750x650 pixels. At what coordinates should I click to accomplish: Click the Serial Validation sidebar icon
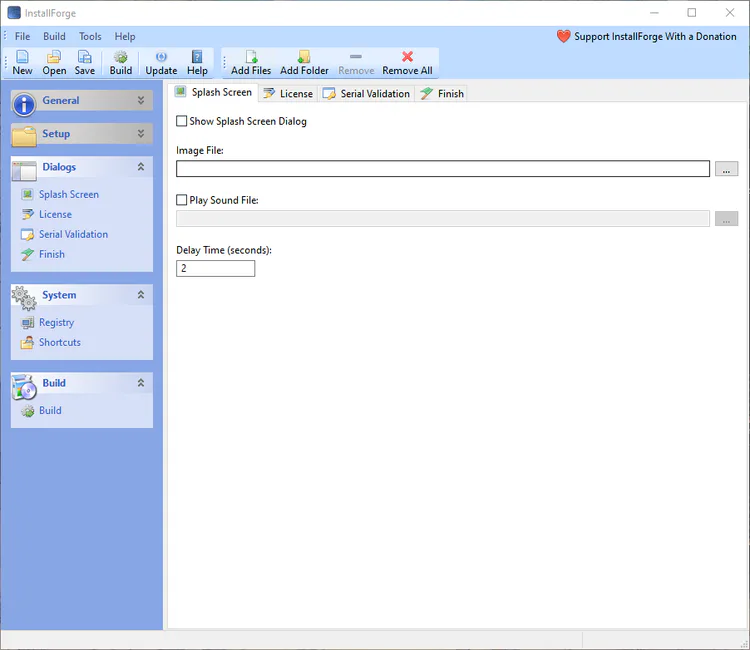pyautogui.click(x=27, y=234)
